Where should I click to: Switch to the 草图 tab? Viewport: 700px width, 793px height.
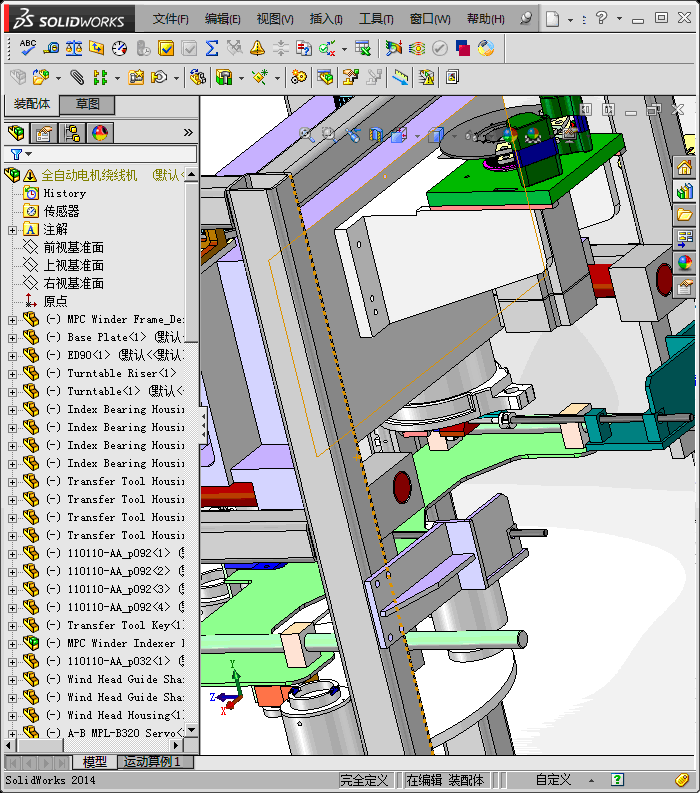(87, 105)
